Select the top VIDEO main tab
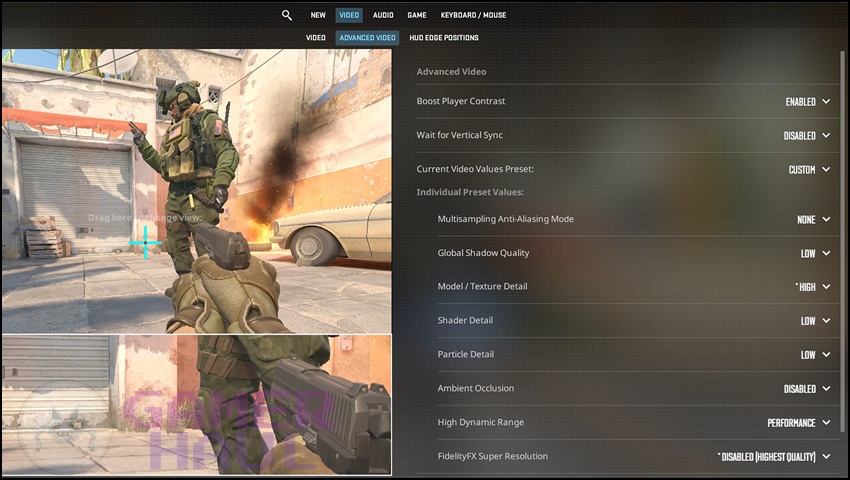The height and width of the screenshot is (480, 850). click(x=349, y=15)
